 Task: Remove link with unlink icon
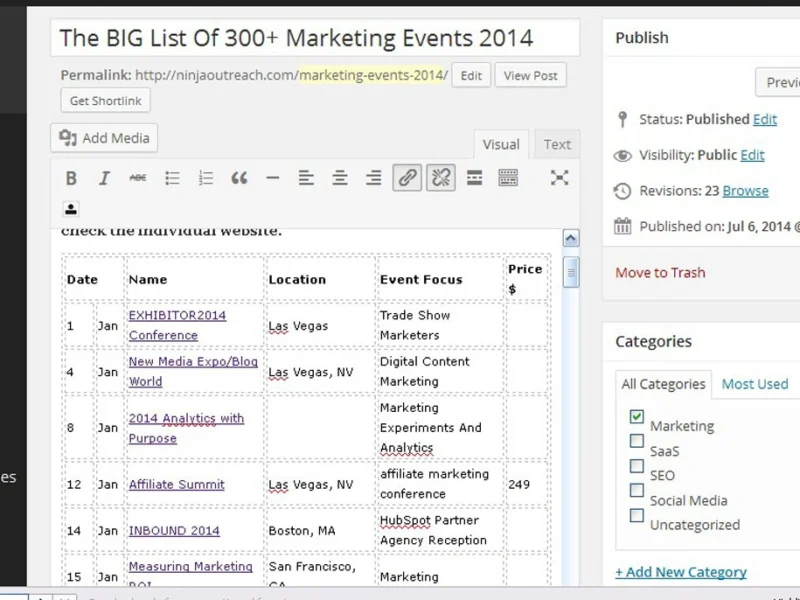[441, 178]
